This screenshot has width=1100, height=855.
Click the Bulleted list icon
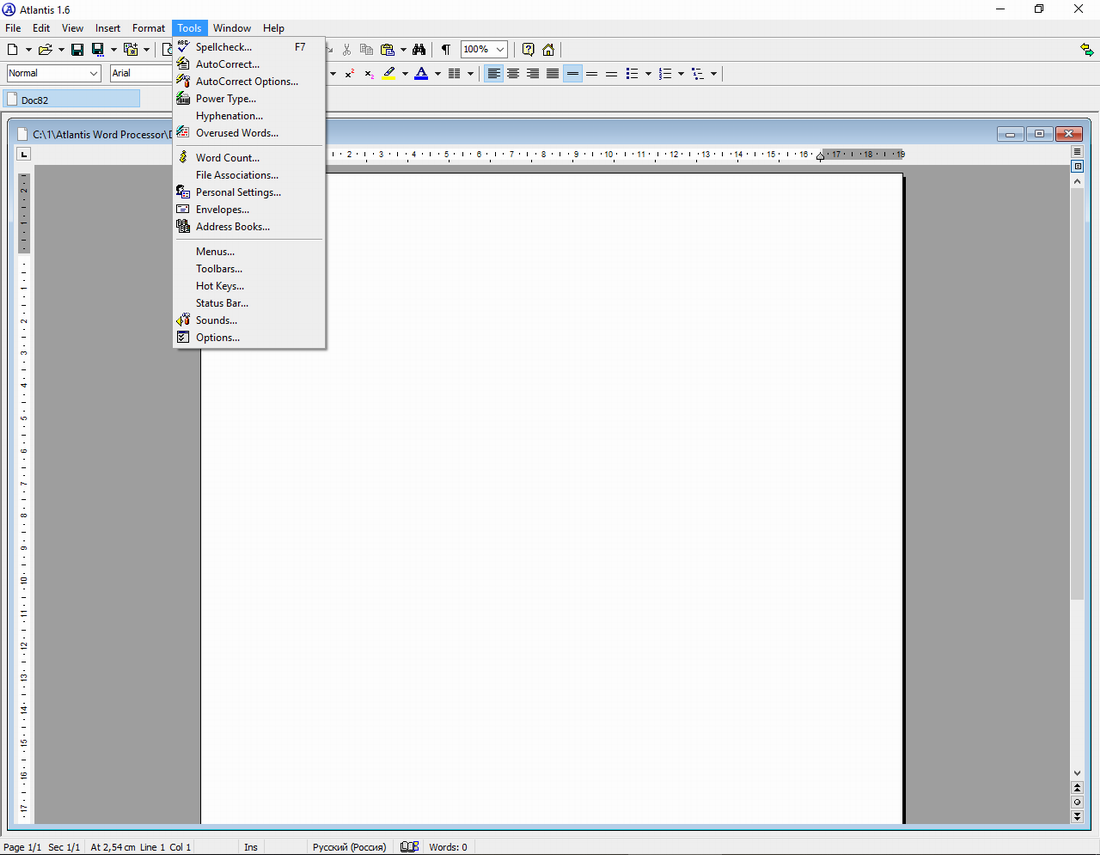[x=632, y=74]
